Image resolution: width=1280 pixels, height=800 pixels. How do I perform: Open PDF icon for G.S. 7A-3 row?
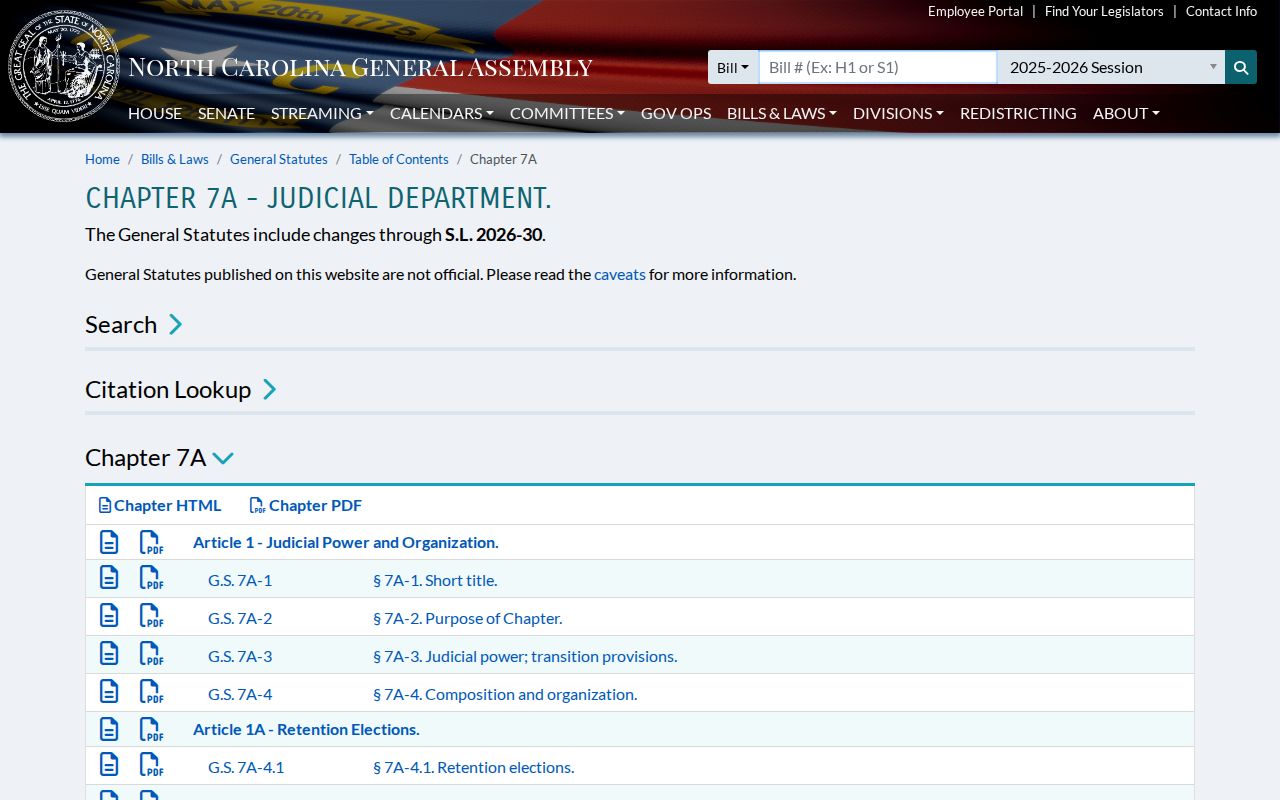(x=151, y=654)
